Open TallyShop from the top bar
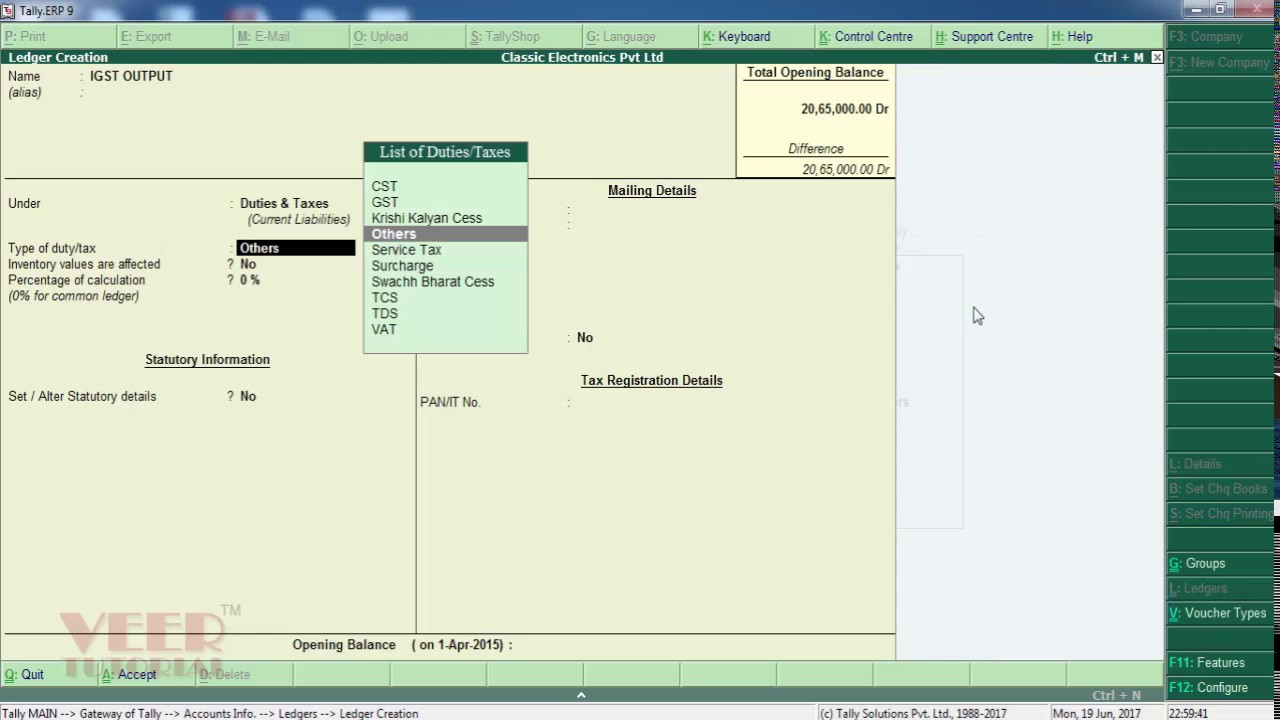This screenshot has width=1280, height=720. (524, 36)
